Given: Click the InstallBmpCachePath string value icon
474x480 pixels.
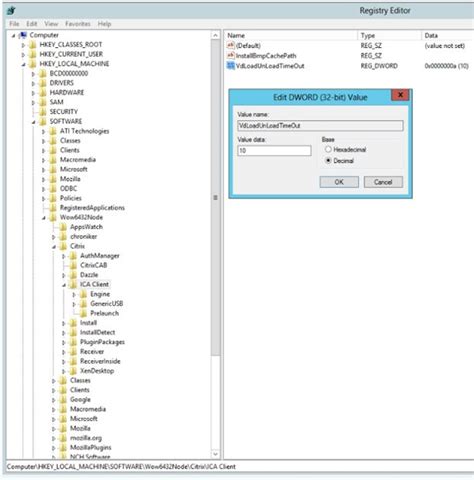Looking at the screenshot, I should pos(231,56).
